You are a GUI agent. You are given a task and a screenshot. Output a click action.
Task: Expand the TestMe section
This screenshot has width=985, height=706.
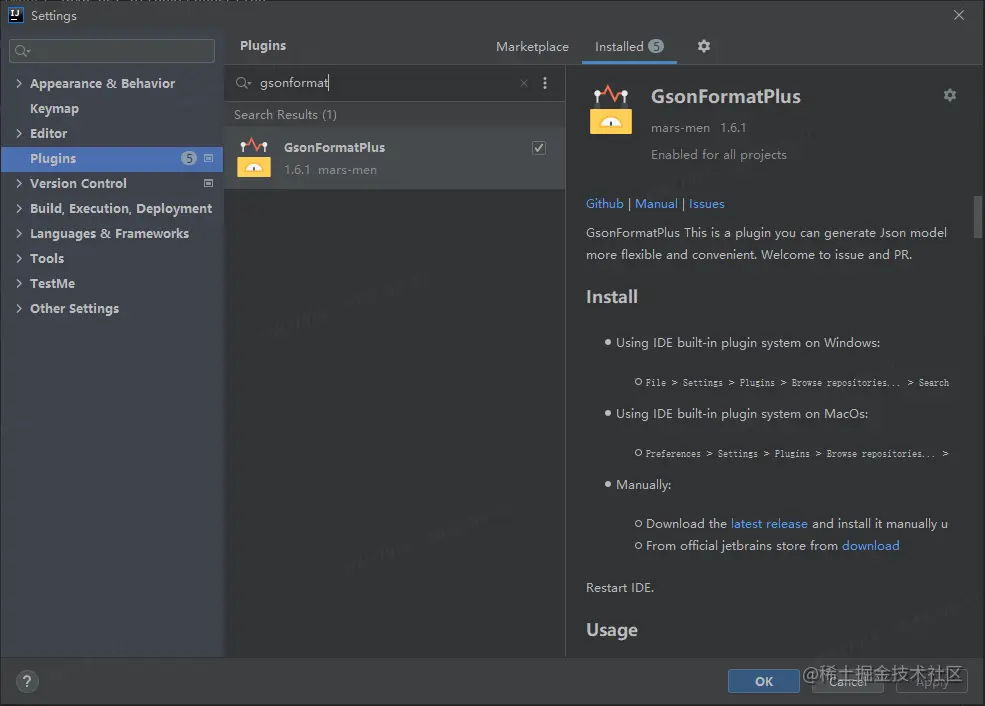tap(19, 283)
